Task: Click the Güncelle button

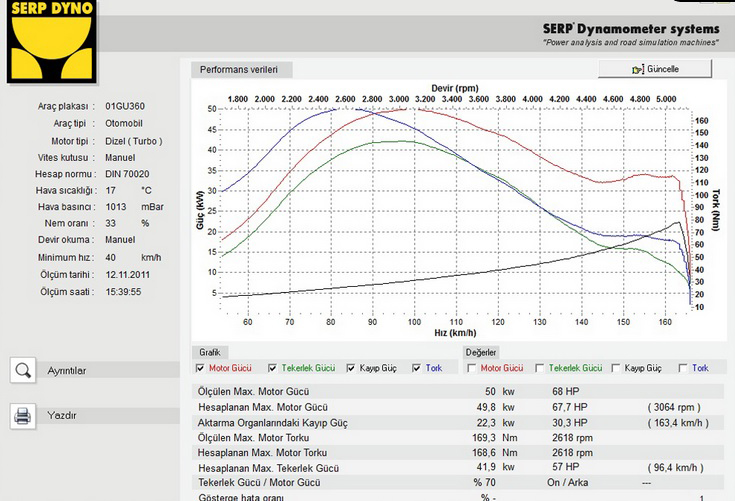Action: pyautogui.click(x=655, y=69)
